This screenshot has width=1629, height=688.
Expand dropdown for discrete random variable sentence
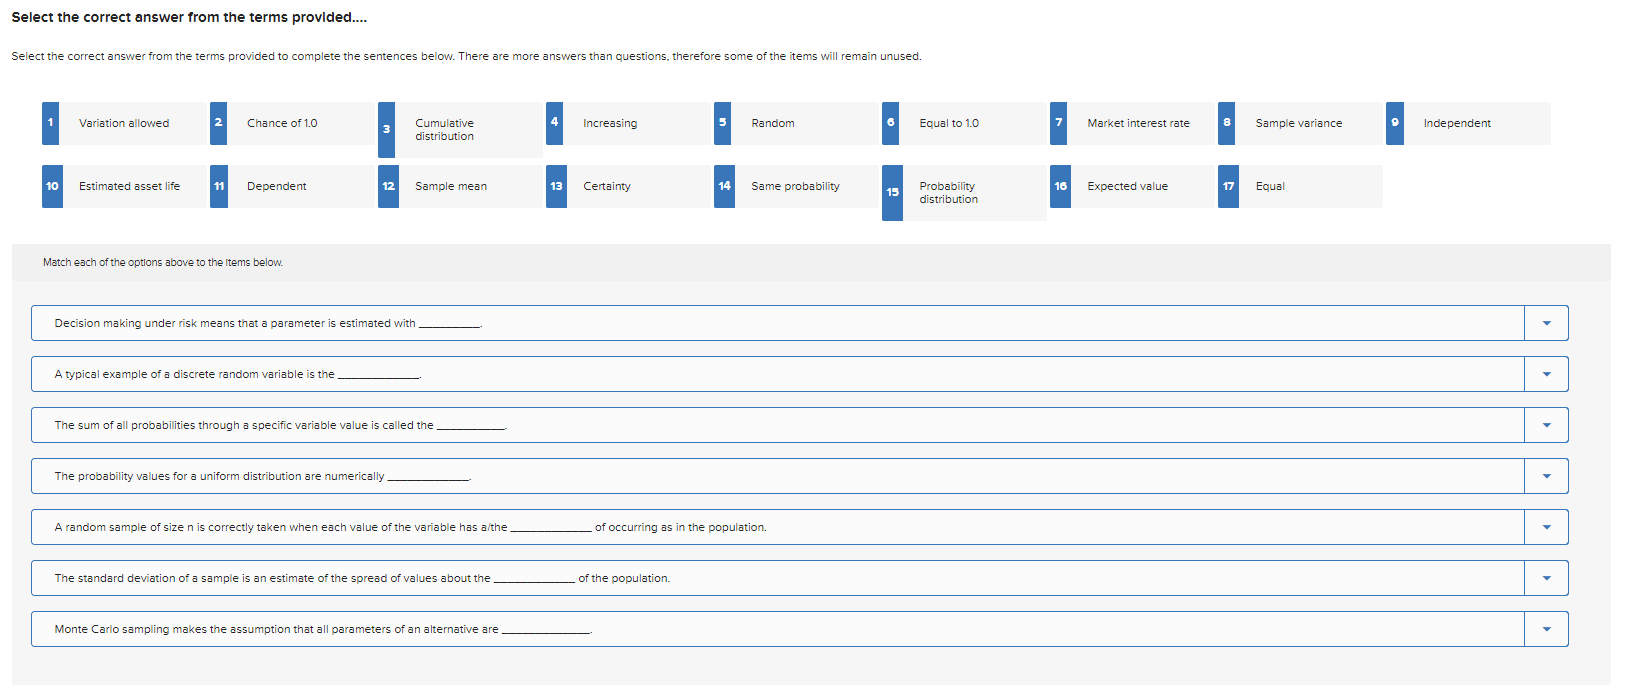pyautogui.click(x=1546, y=374)
